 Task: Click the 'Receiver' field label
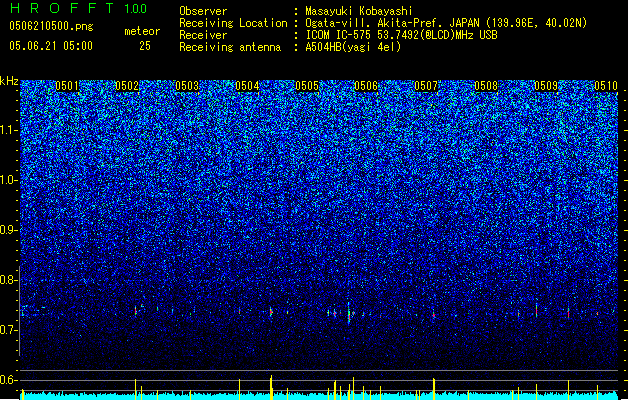[x=203, y=35]
